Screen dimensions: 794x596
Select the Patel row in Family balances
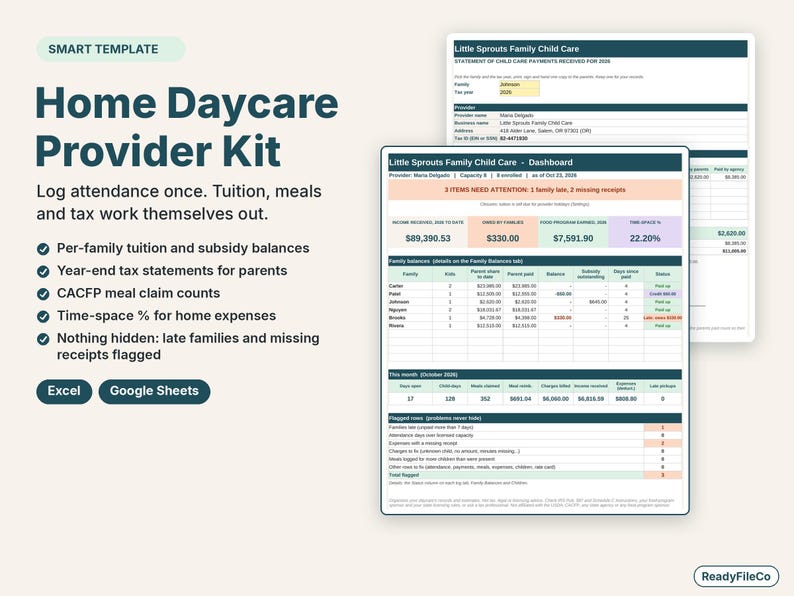(x=535, y=294)
